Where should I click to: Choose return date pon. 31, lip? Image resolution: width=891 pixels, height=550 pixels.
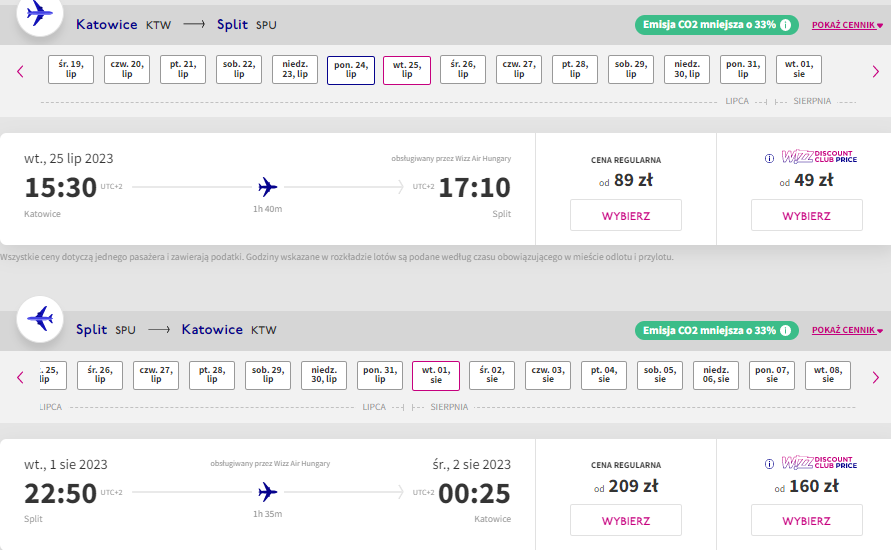point(380,375)
